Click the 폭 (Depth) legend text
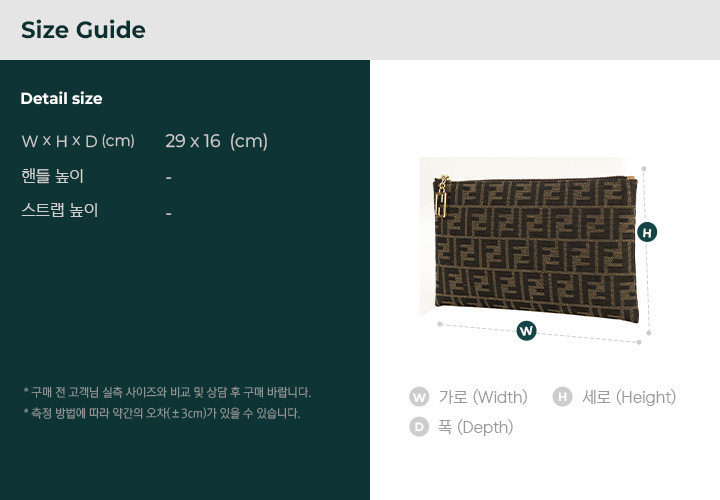Image resolution: width=720 pixels, height=500 pixels. click(475, 427)
